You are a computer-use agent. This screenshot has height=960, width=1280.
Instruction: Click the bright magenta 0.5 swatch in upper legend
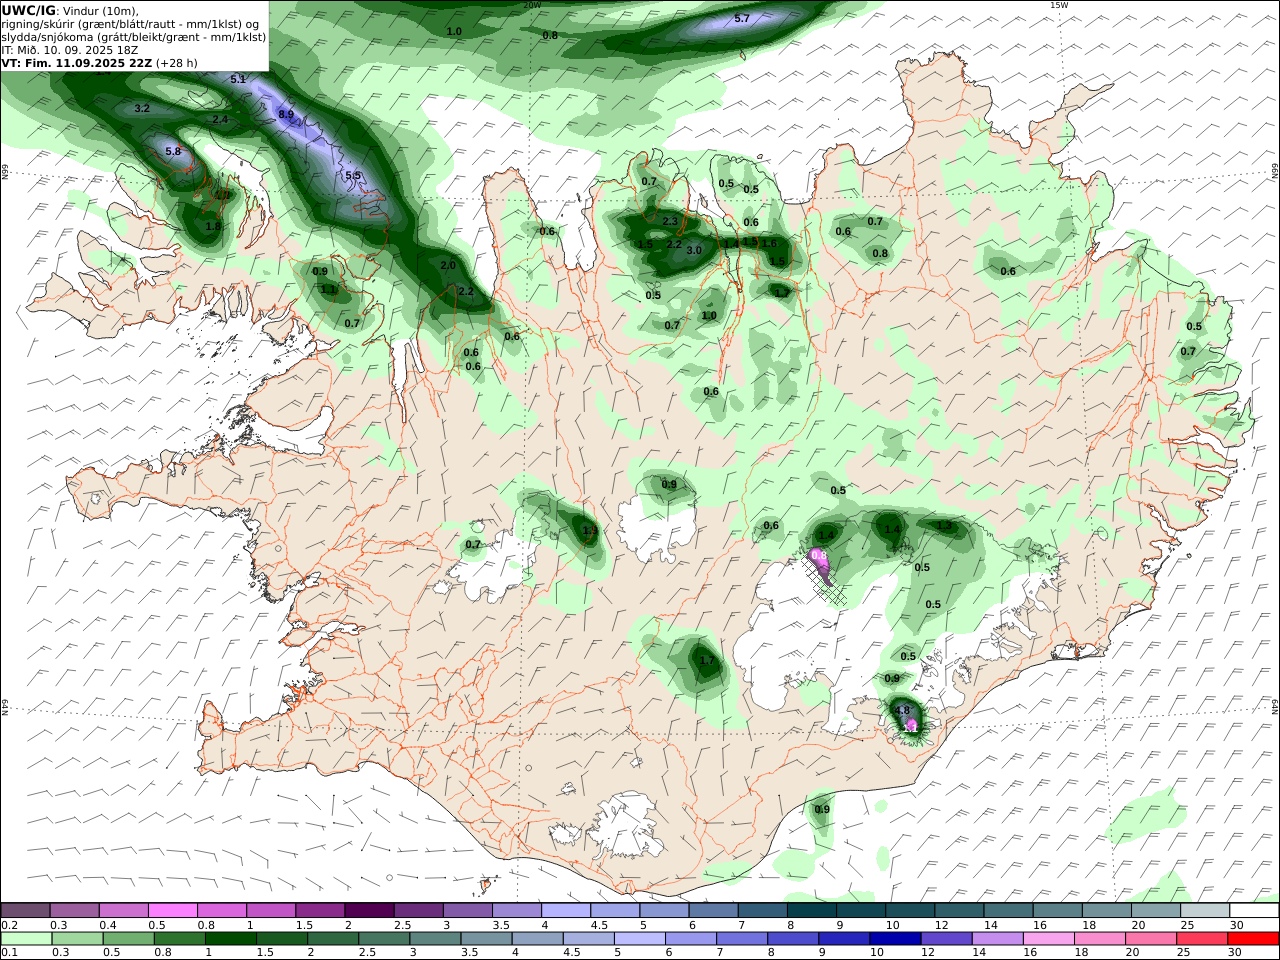172,911
